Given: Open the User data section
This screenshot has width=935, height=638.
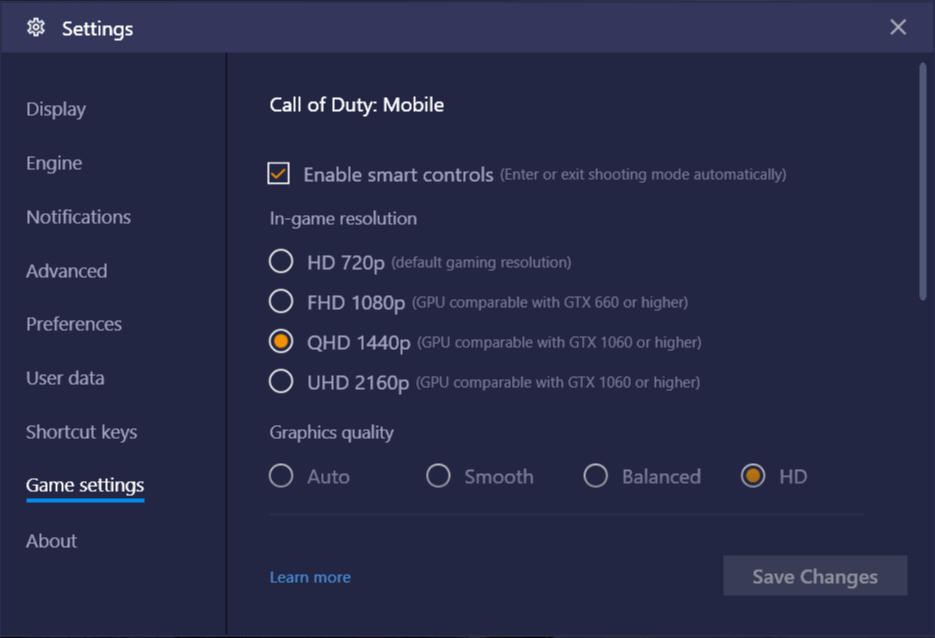Looking at the screenshot, I should (x=65, y=378).
